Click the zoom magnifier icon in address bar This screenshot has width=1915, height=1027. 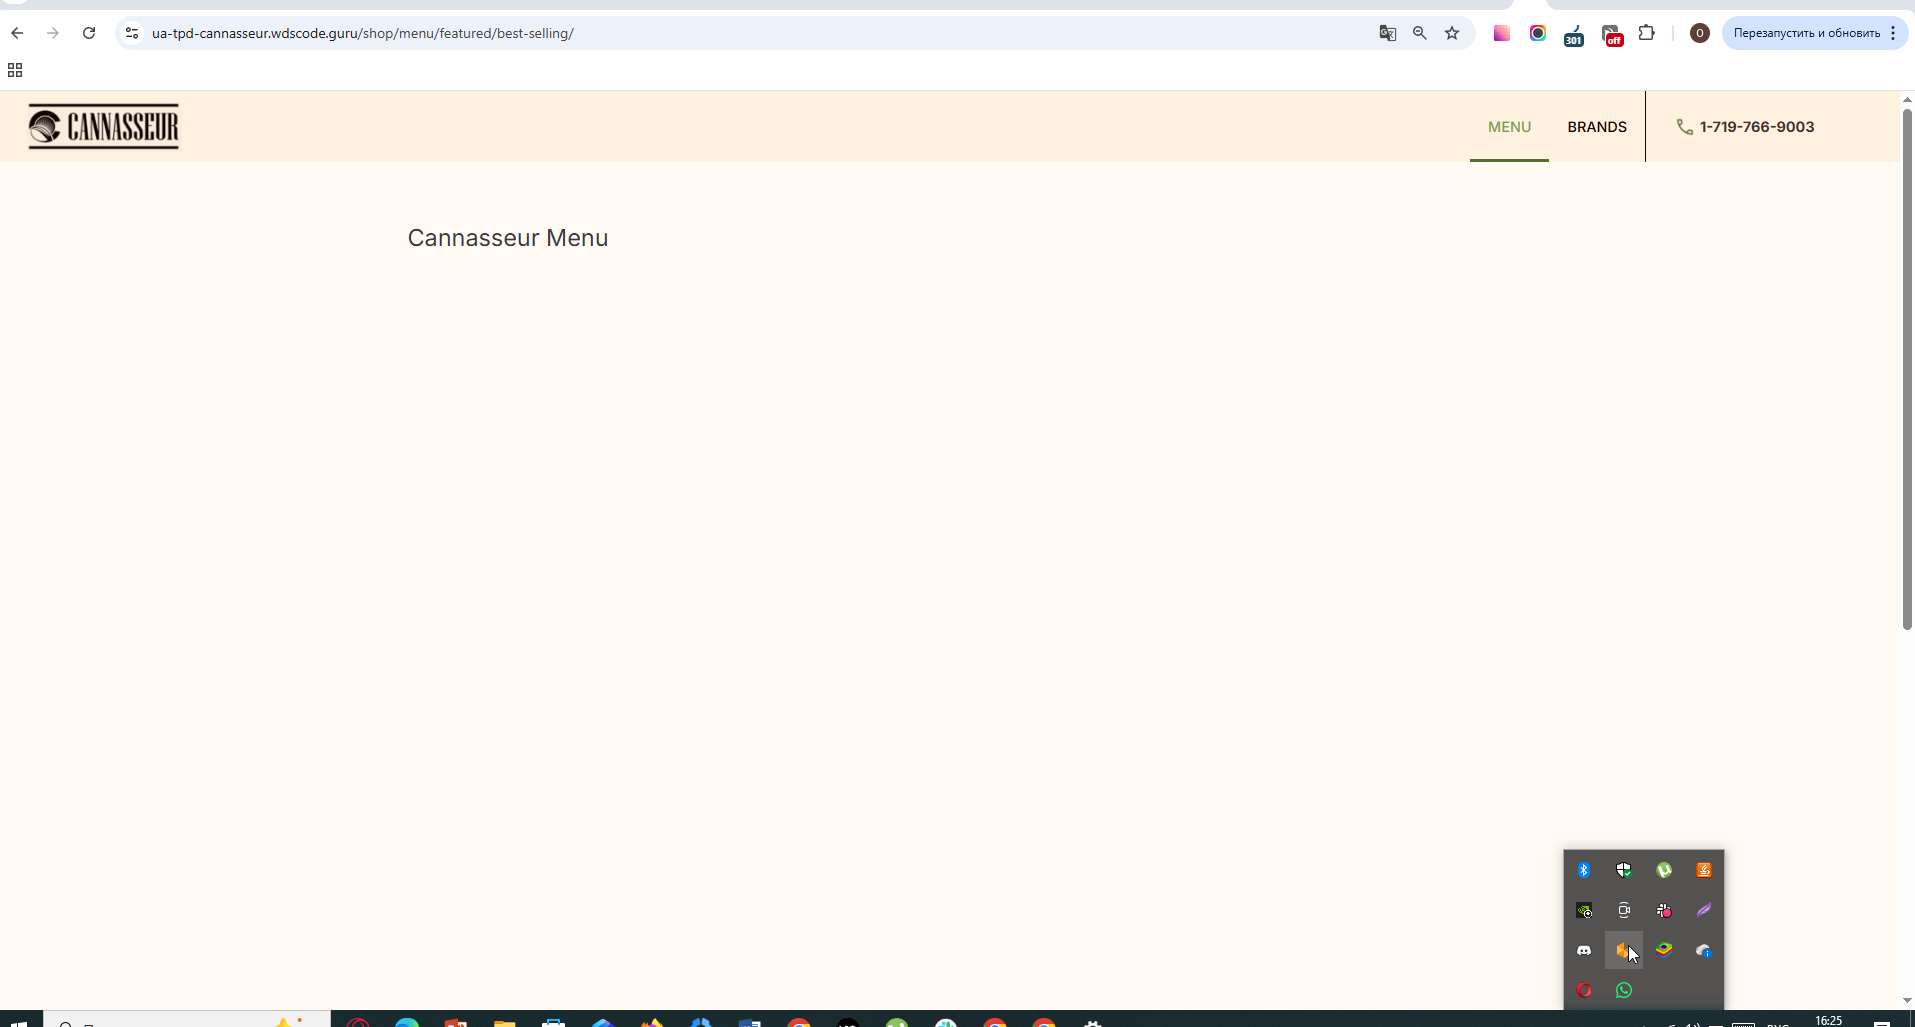coord(1420,33)
